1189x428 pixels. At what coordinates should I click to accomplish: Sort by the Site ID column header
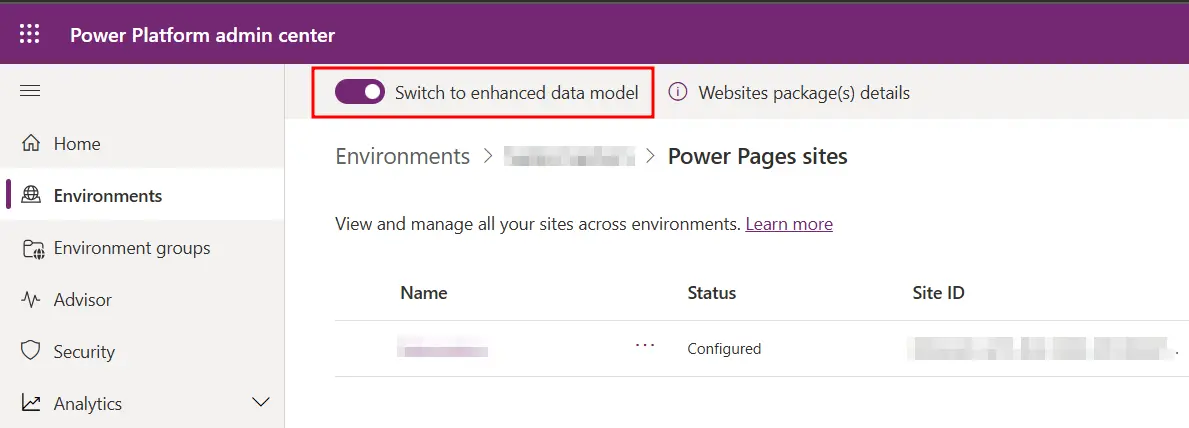click(x=938, y=293)
